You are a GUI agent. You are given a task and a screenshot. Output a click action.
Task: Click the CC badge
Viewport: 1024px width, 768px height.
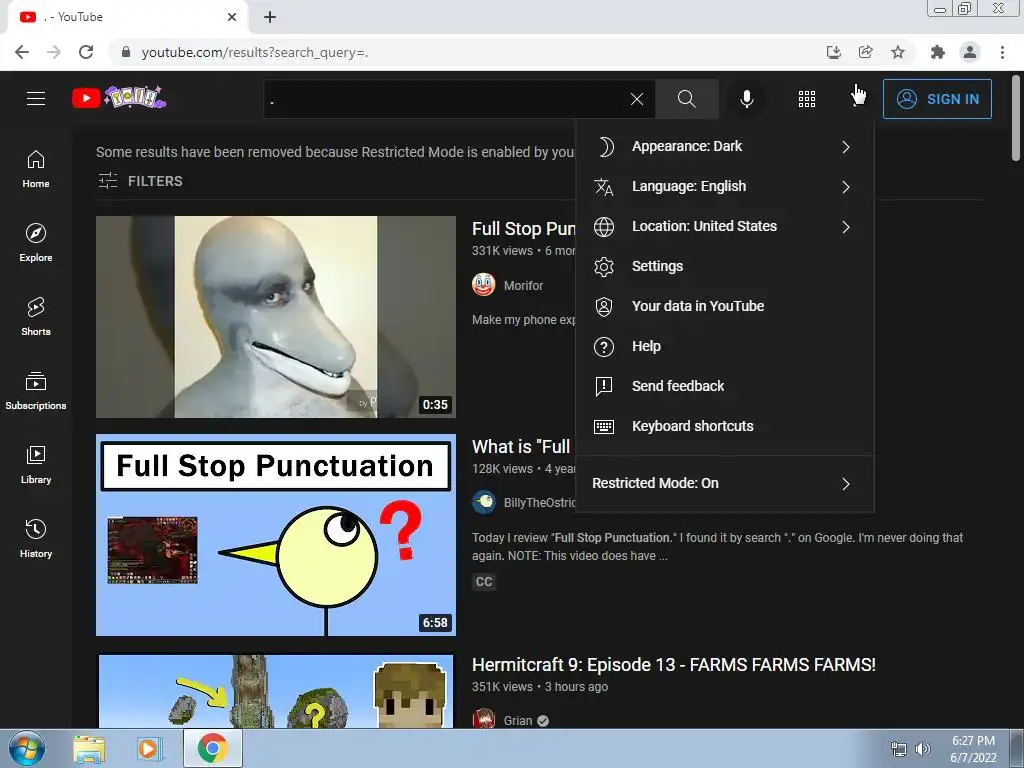[x=484, y=581]
